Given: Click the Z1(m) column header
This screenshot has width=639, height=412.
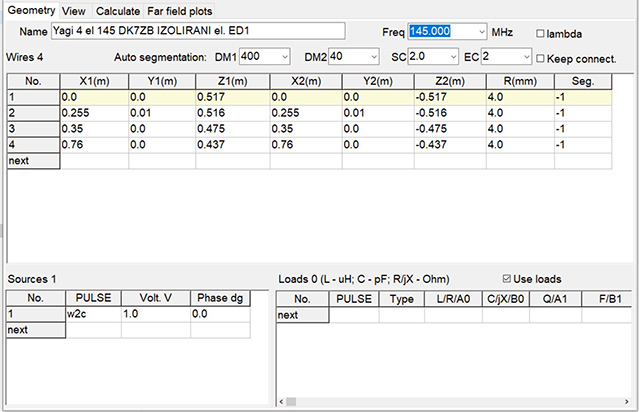Looking at the screenshot, I should coord(233,81).
